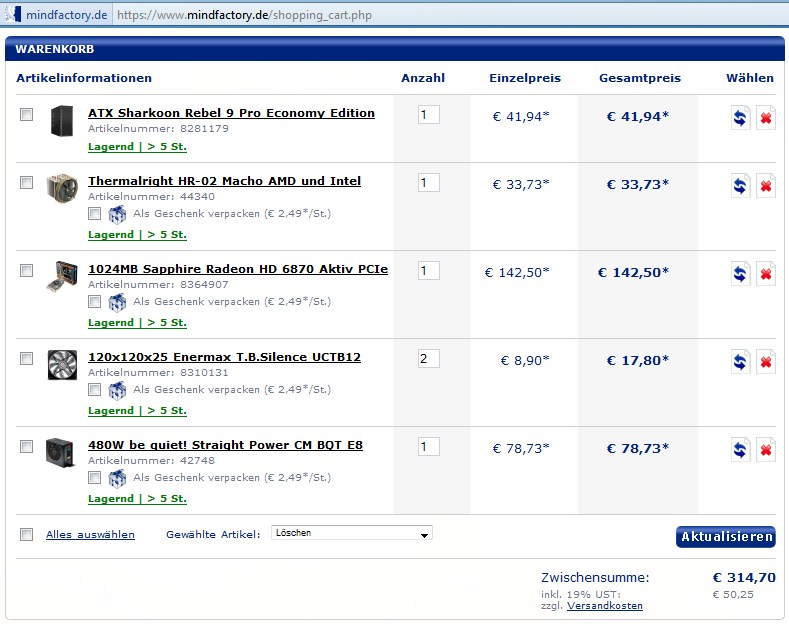
Task: Click the Gesamtpreis € 142,50 value
Action: click(634, 273)
